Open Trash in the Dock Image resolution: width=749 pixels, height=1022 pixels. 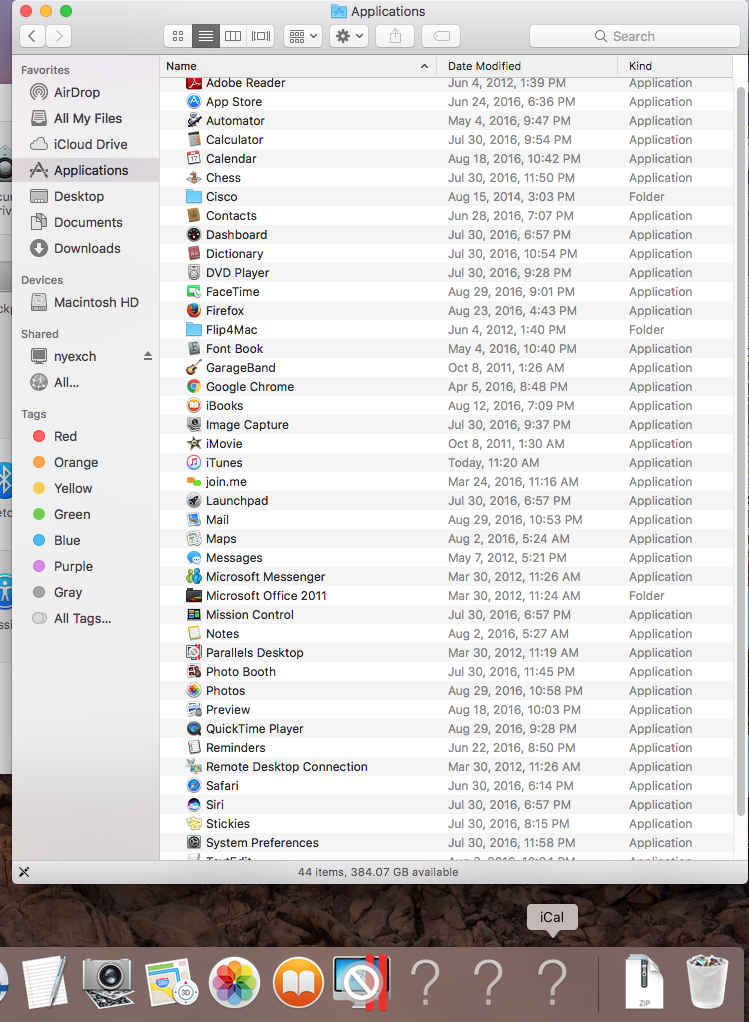(707, 981)
